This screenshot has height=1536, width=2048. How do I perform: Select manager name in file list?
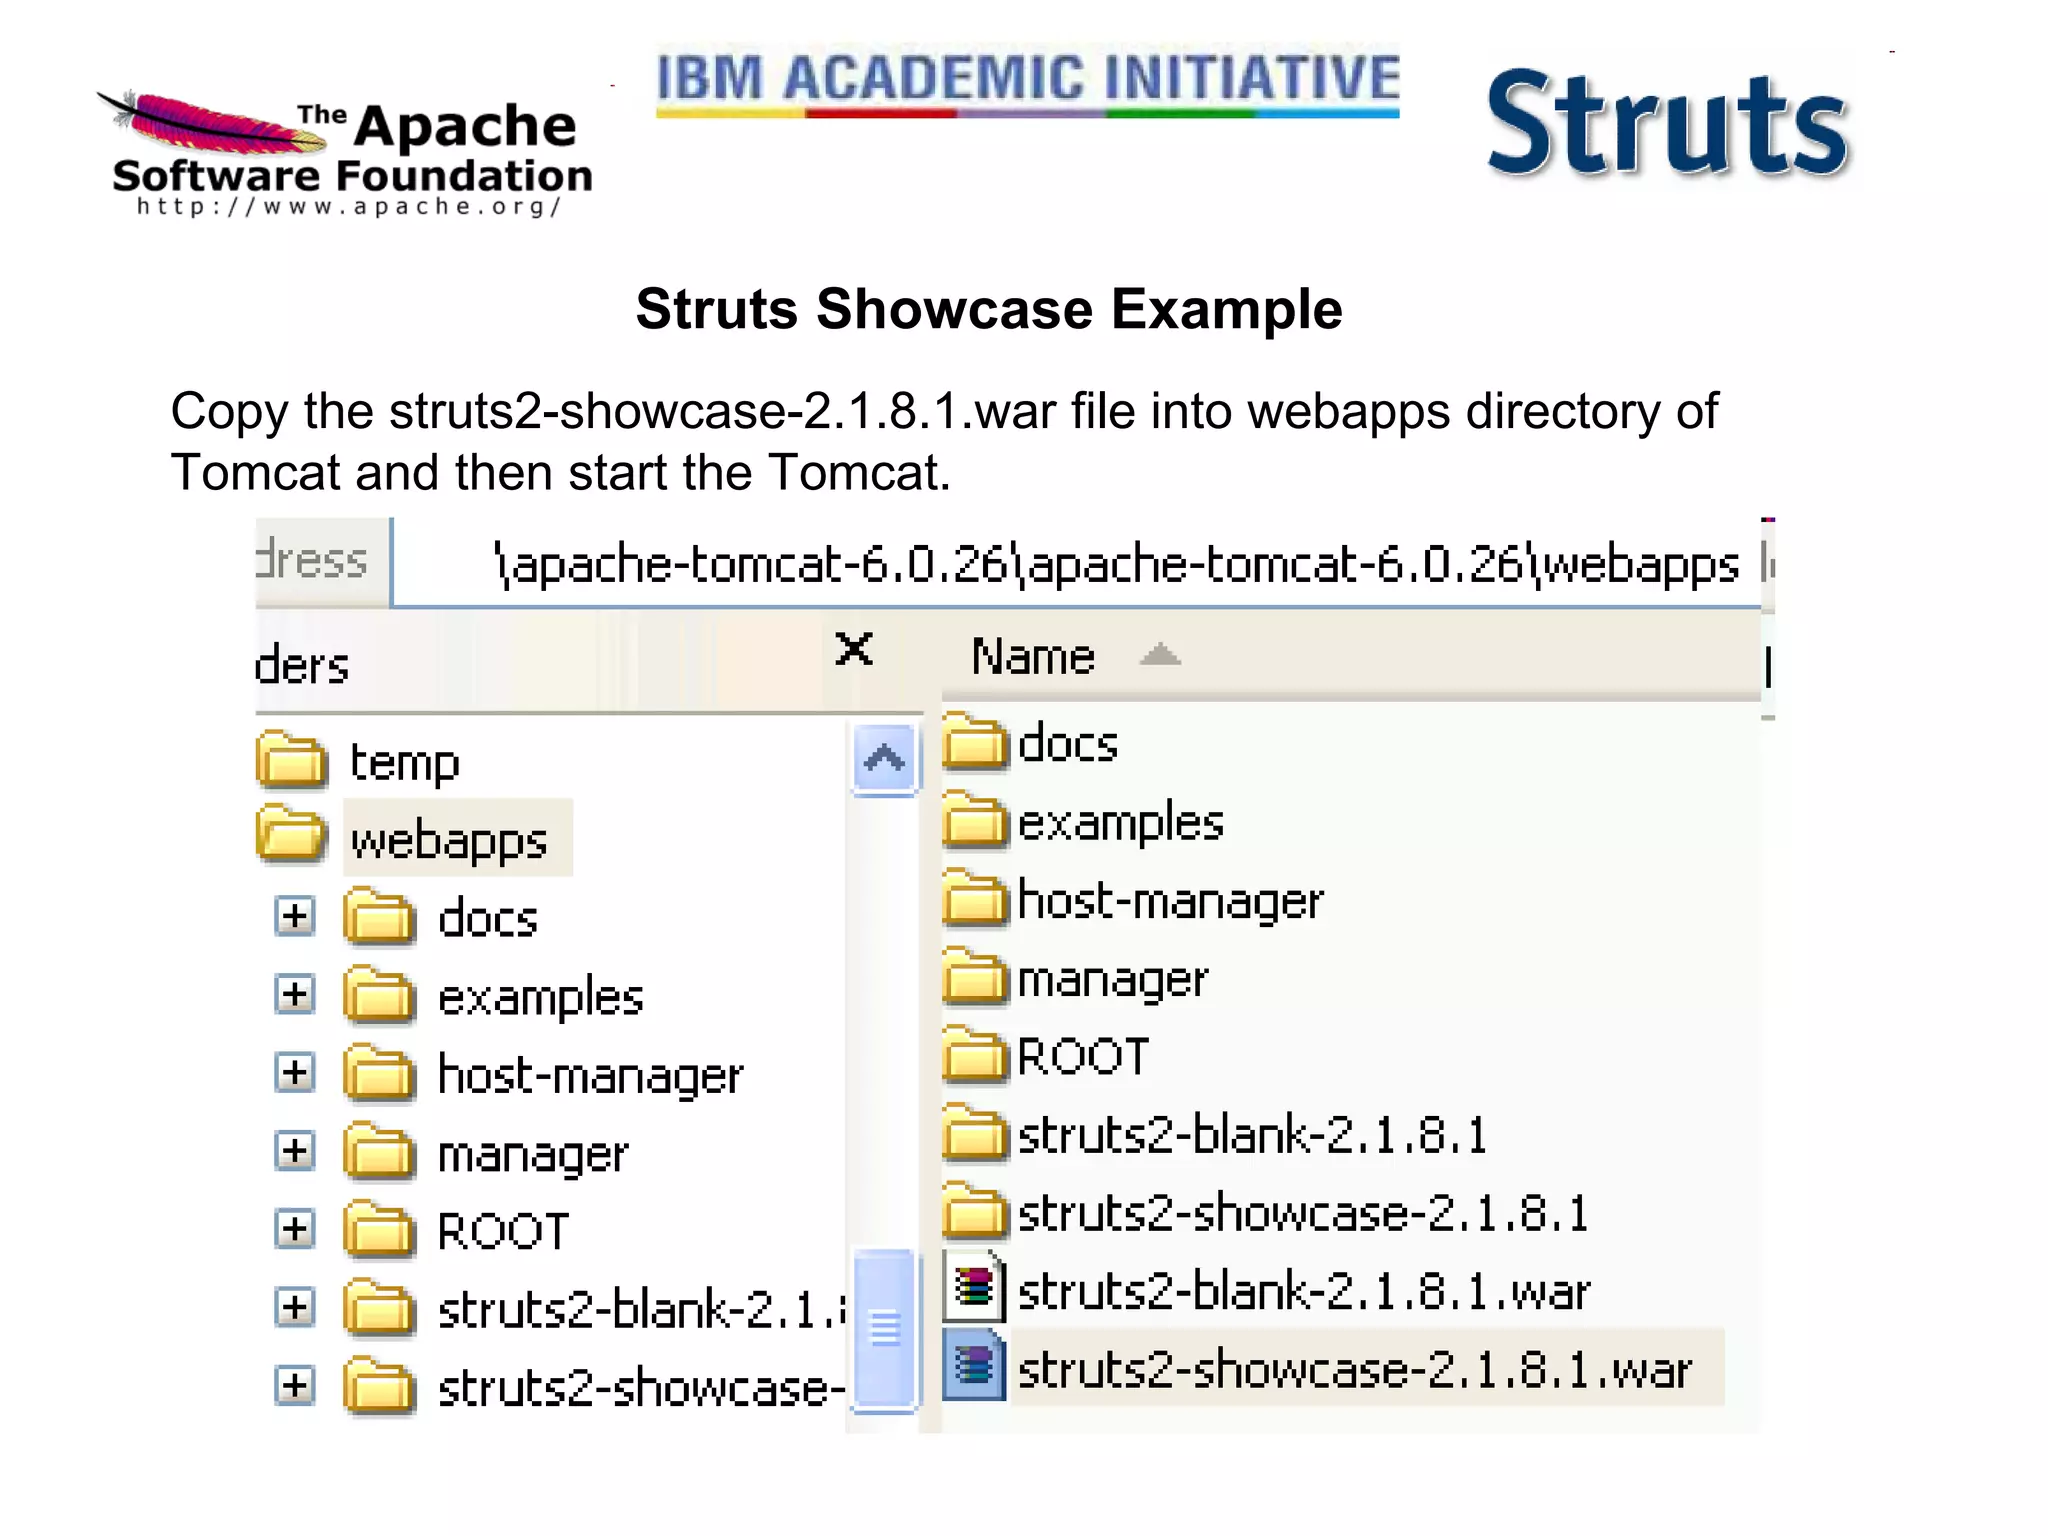tap(1113, 981)
